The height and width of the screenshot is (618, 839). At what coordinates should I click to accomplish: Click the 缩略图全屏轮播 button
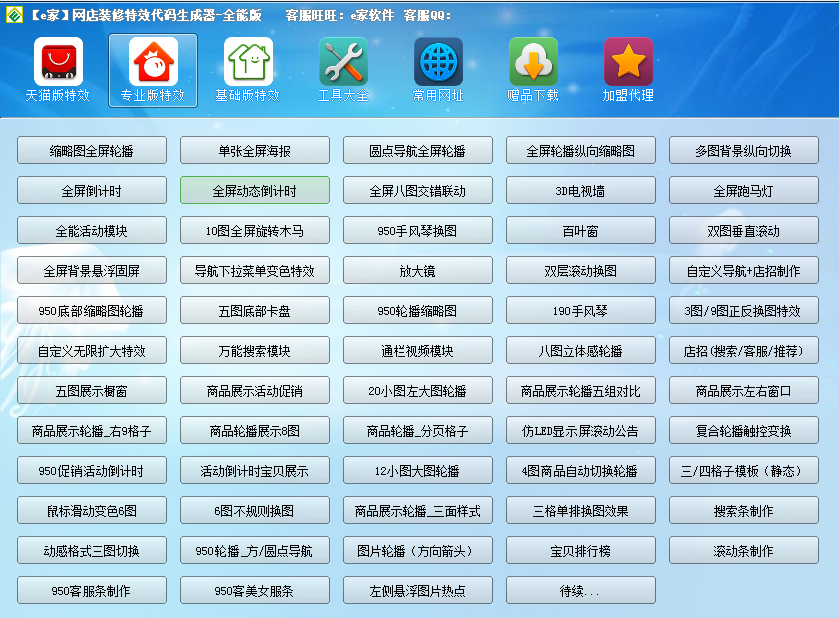[92, 151]
